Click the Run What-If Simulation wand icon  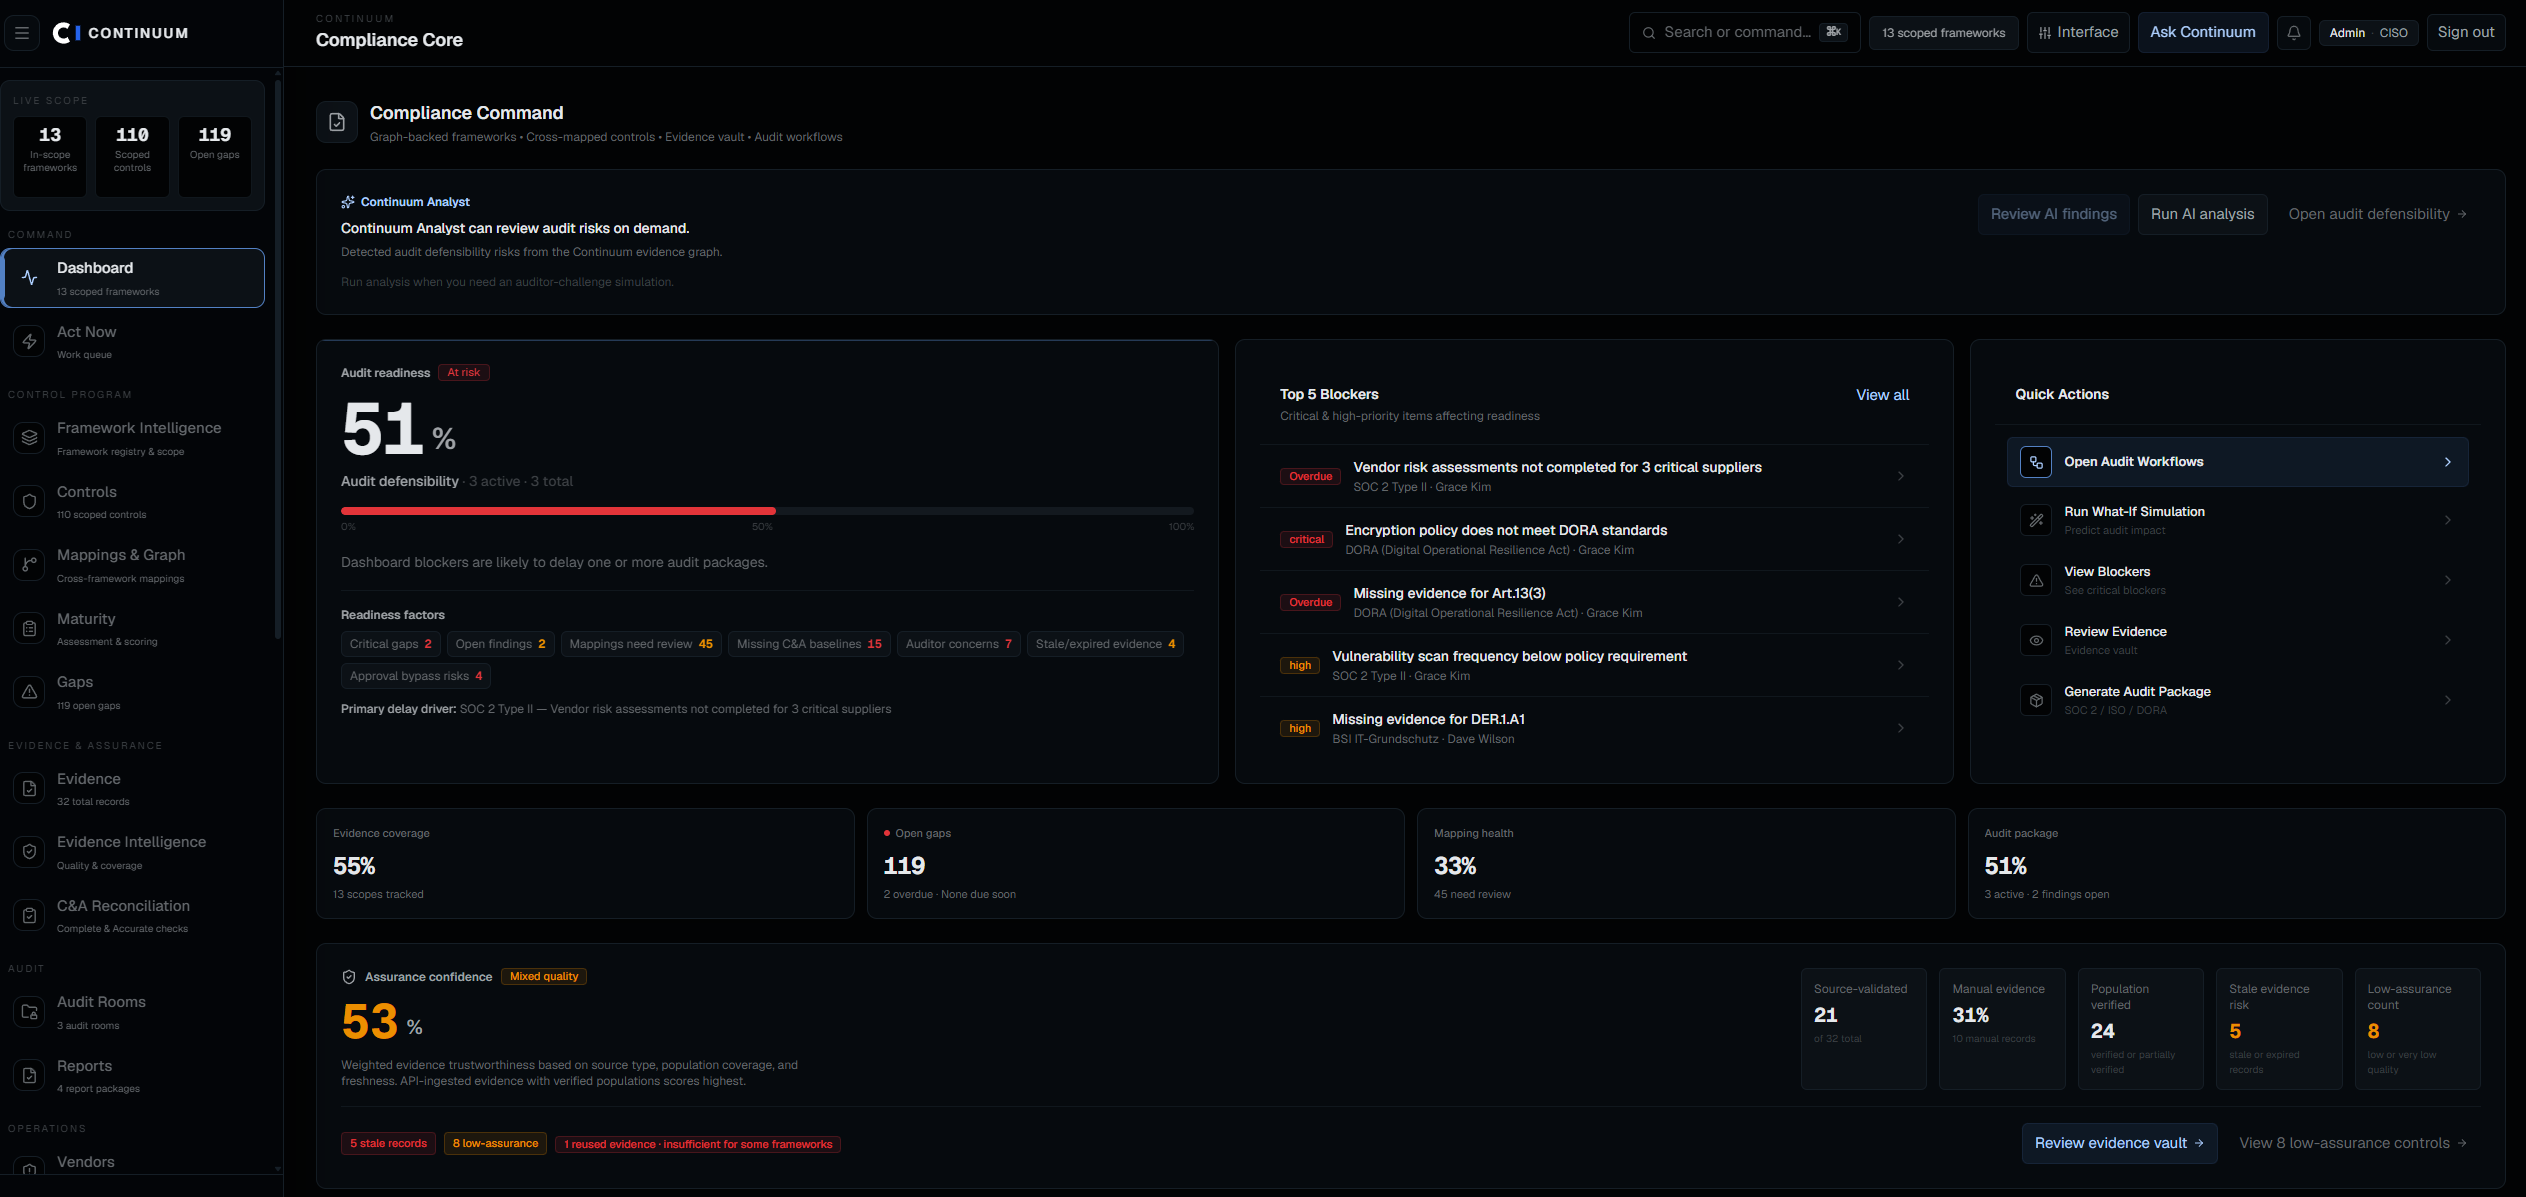[x=2036, y=520]
